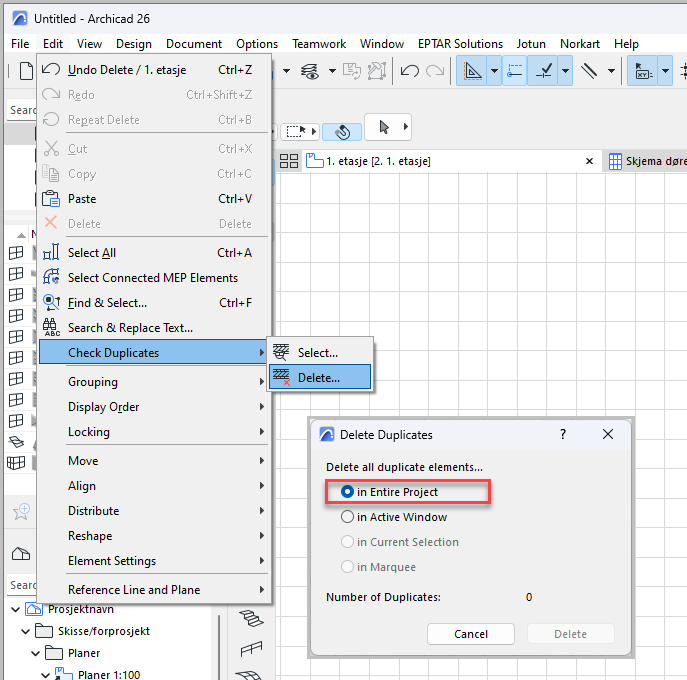Click the Undo arrow icon in toolbar

[410, 71]
